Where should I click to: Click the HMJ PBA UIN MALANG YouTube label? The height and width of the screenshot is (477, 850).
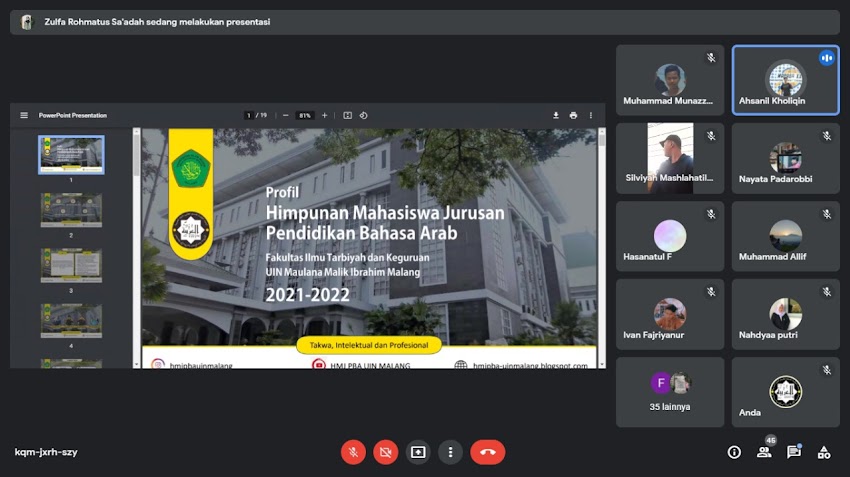370,366
